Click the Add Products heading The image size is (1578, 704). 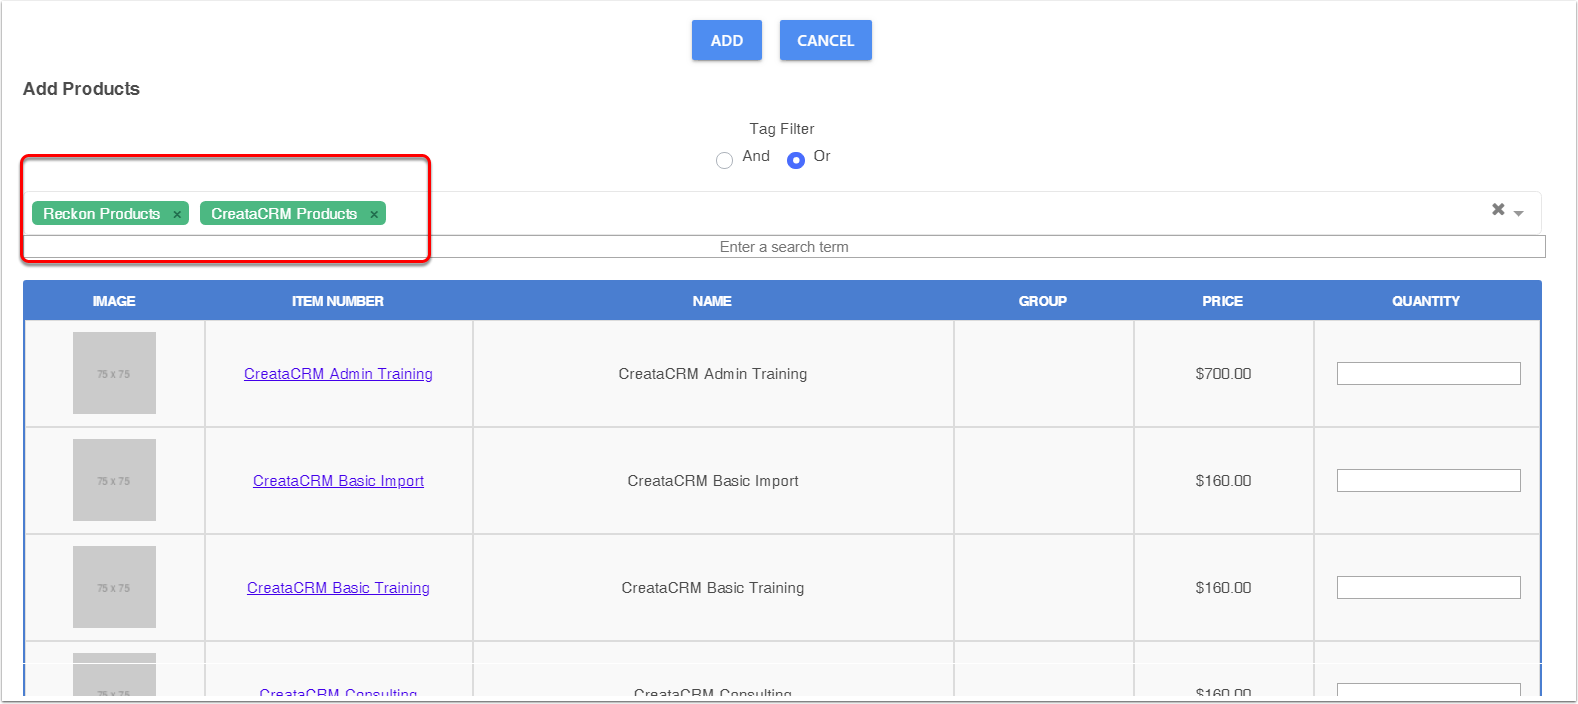[x=81, y=89]
